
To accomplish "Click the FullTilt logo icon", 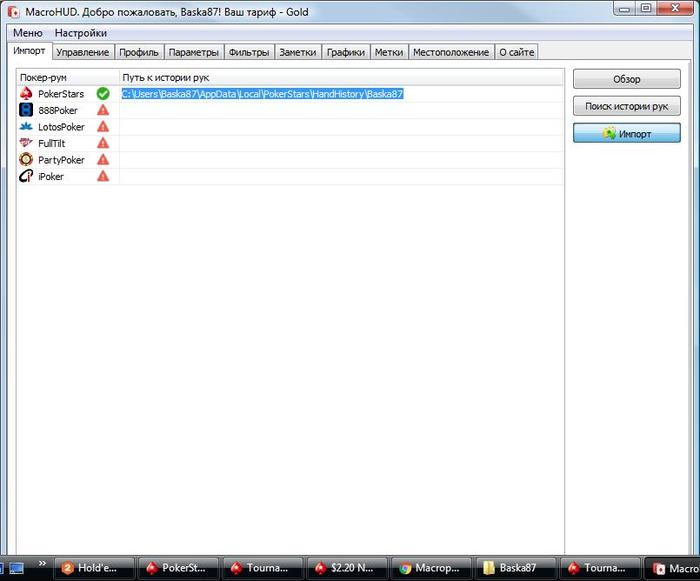I will [x=26, y=142].
